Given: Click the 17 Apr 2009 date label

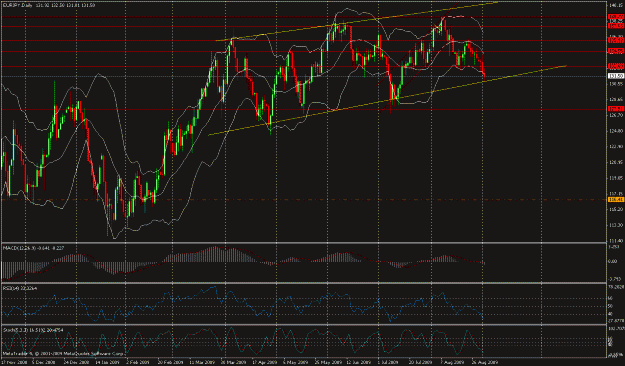Looking at the screenshot, I should point(265,362).
